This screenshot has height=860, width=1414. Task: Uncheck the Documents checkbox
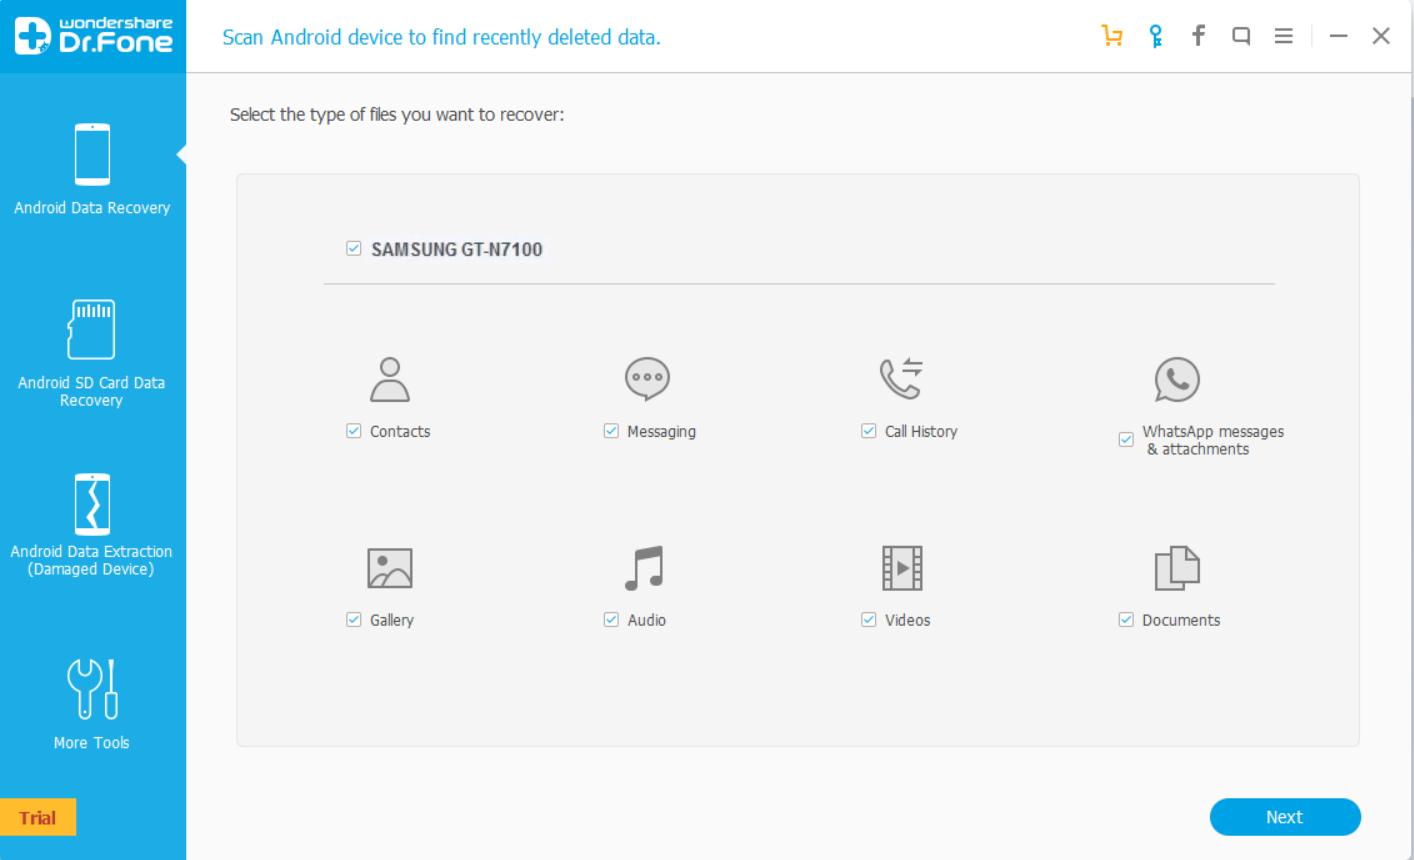click(1126, 620)
